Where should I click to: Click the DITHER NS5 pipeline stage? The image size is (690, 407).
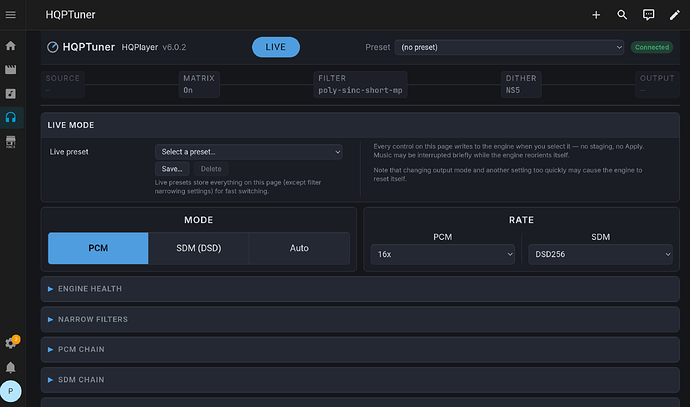pyautogui.click(x=521, y=84)
